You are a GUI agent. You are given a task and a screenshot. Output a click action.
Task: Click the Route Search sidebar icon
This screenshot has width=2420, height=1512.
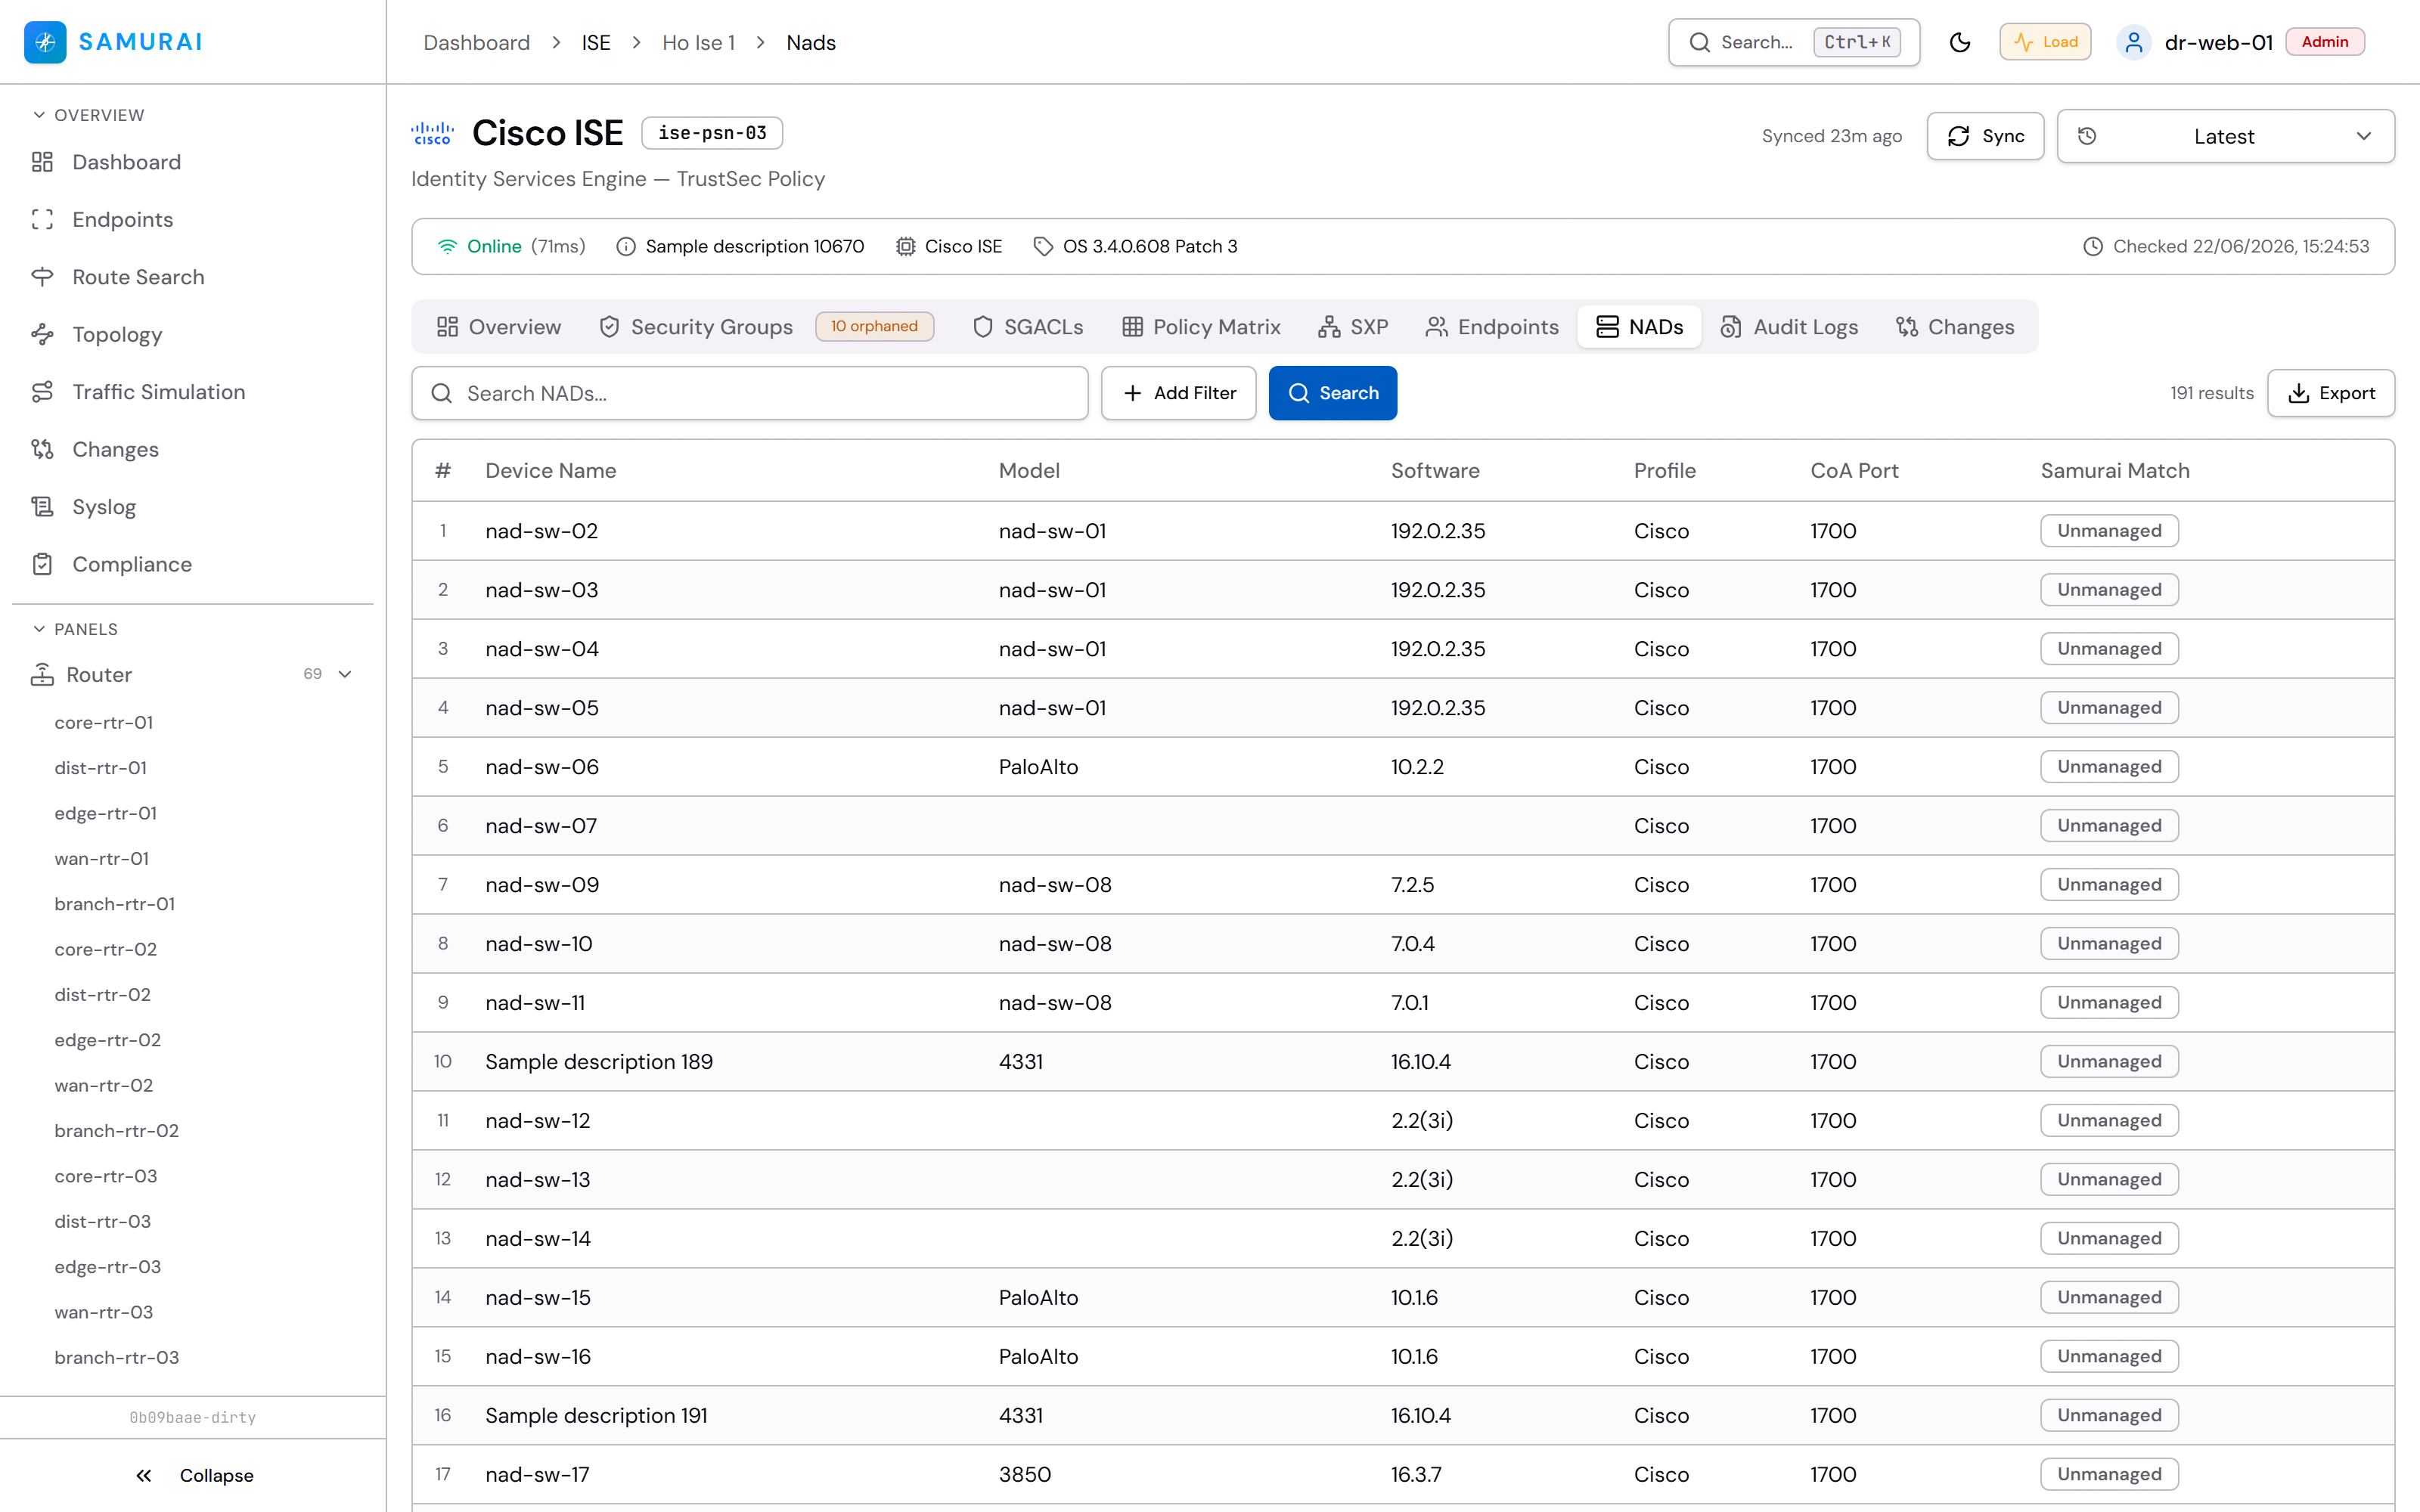[42, 277]
